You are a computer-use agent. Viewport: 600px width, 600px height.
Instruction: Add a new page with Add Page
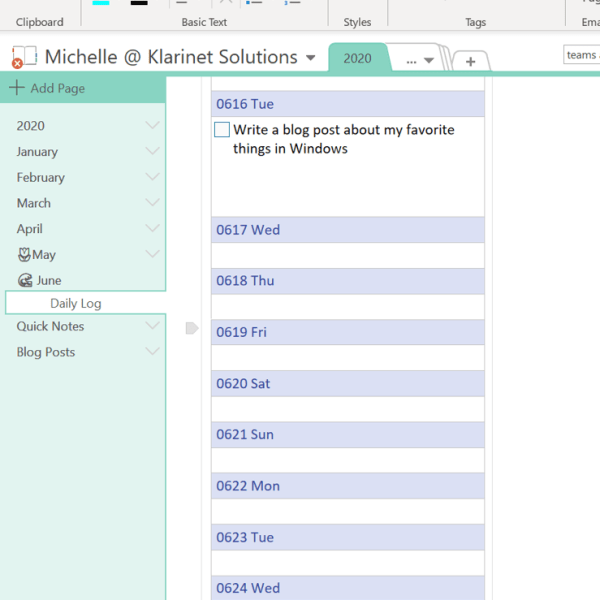83,88
